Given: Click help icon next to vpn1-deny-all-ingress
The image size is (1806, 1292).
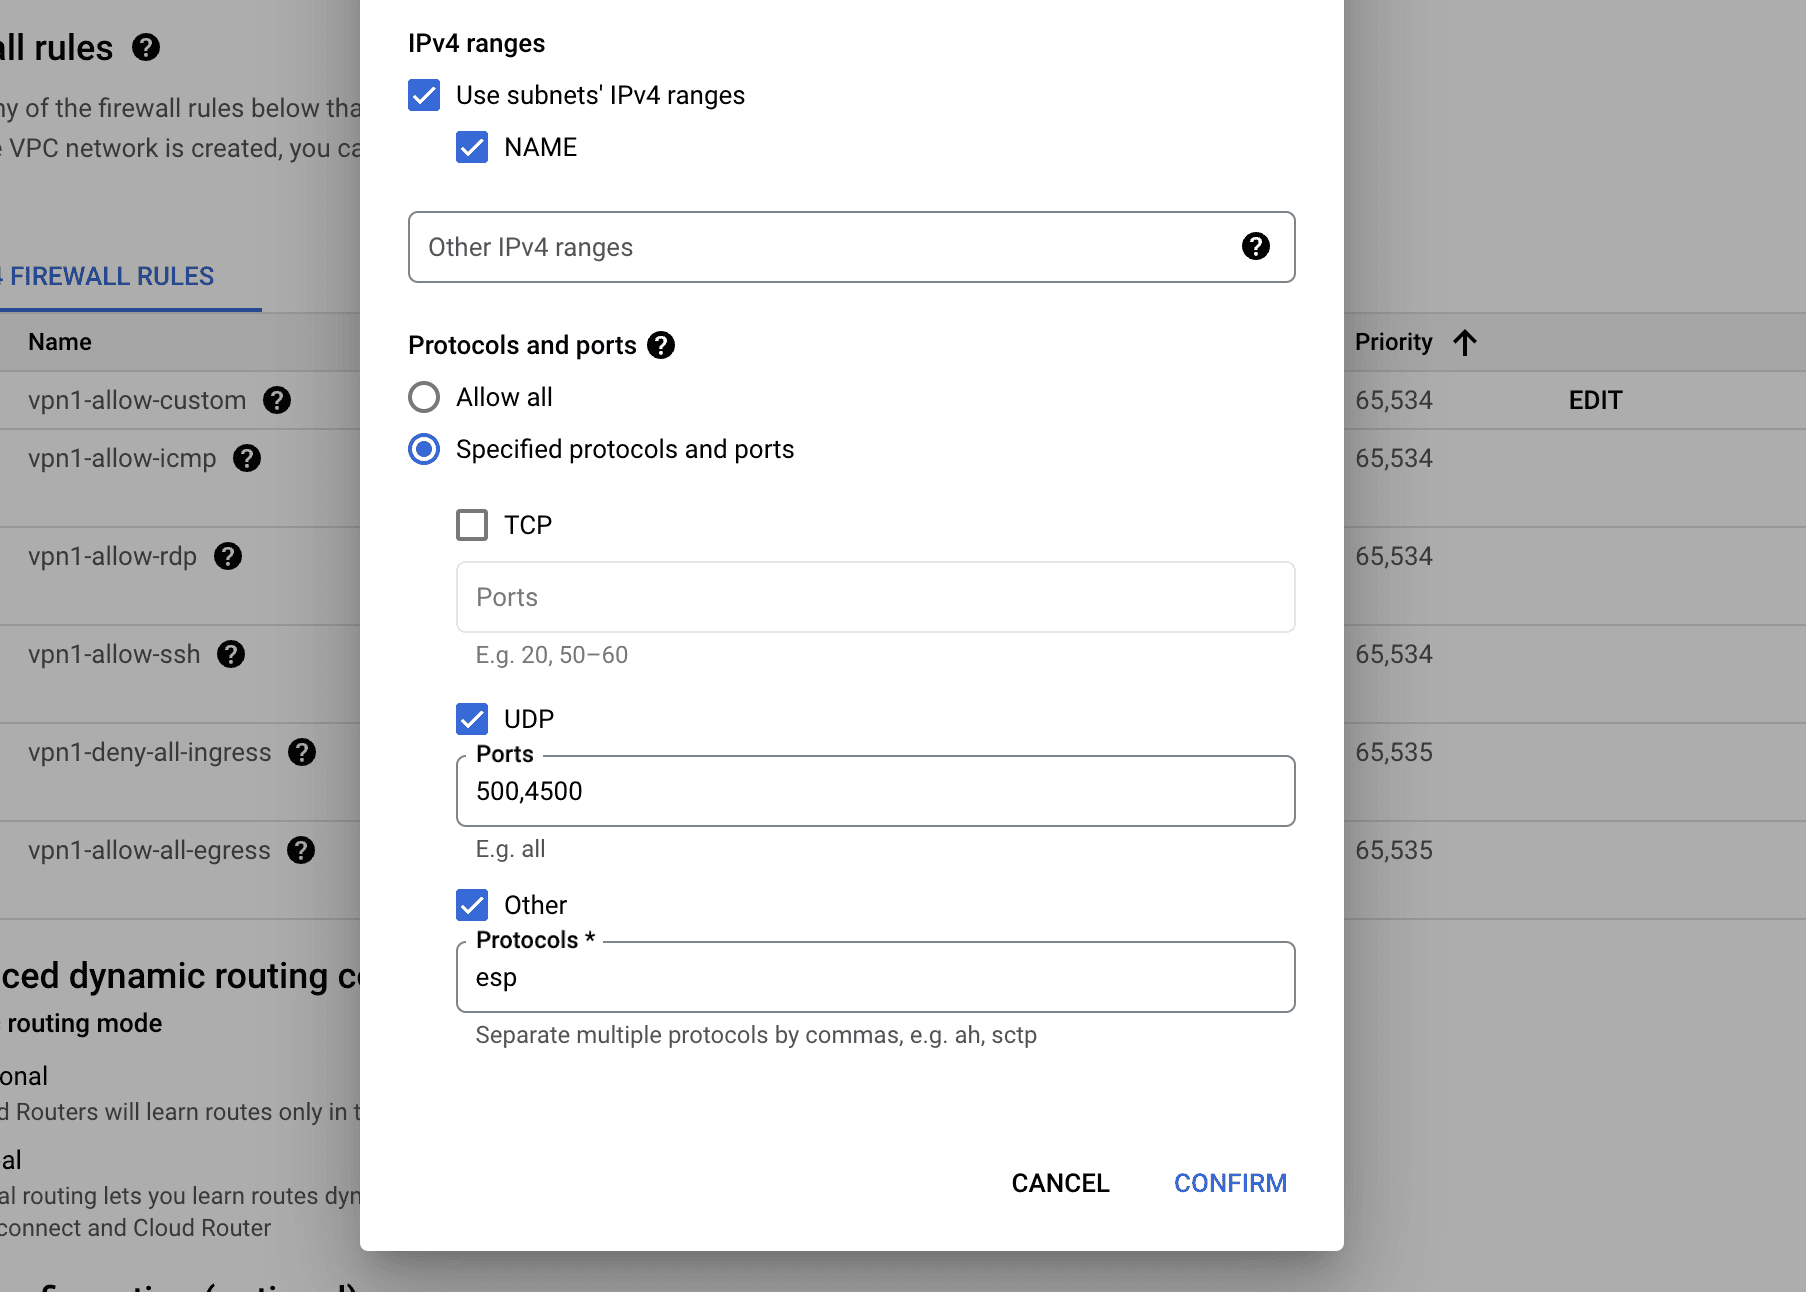Looking at the screenshot, I should click(302, 752).
